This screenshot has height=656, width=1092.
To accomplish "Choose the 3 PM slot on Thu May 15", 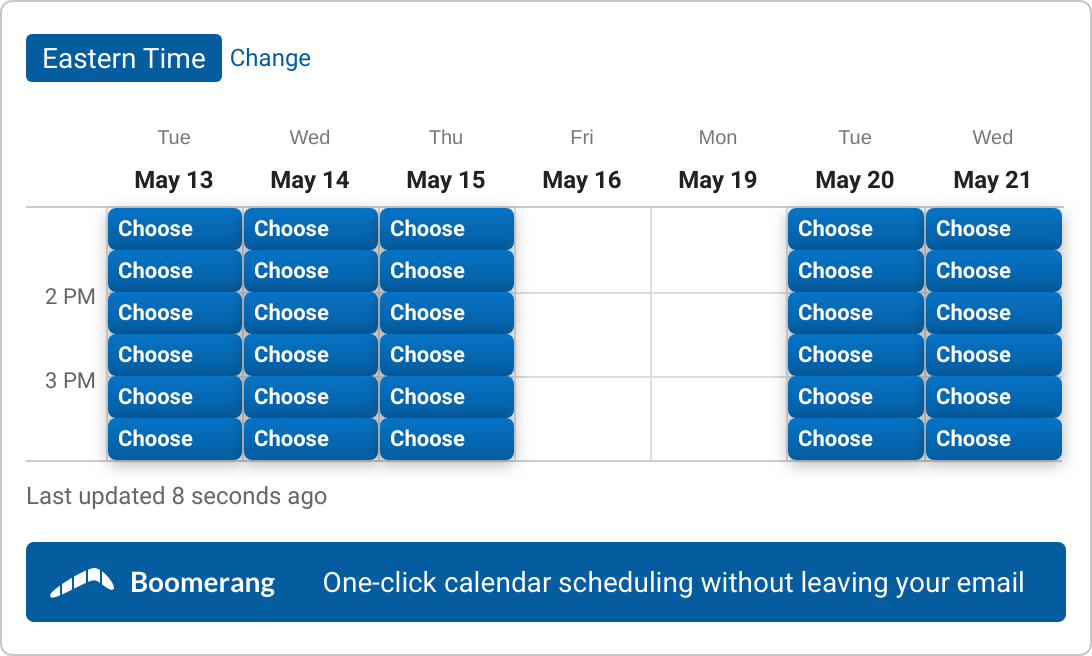I will [446, 397].
